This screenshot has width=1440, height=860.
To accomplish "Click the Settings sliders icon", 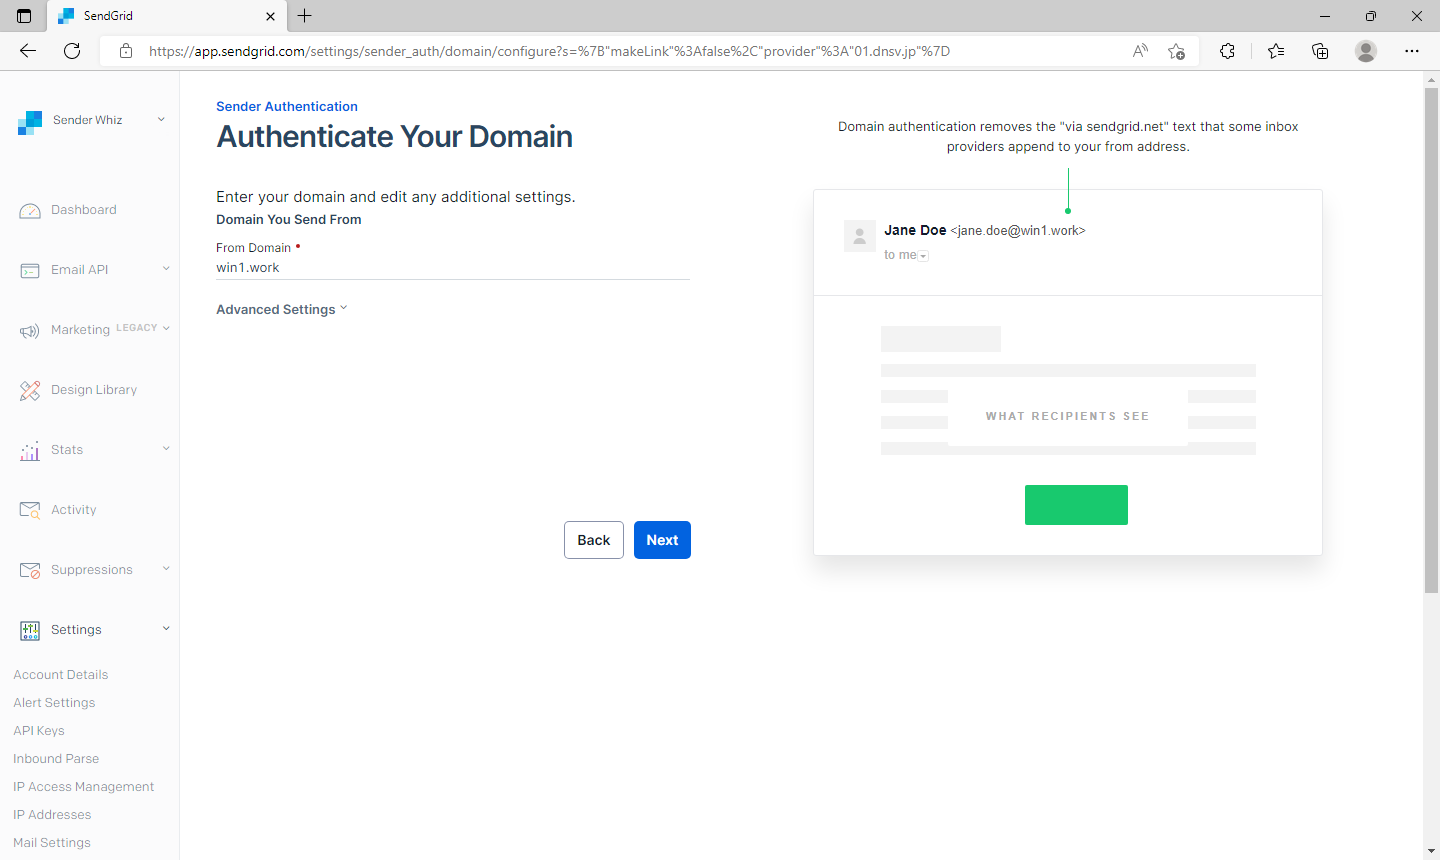I will [x=30, y=630].
